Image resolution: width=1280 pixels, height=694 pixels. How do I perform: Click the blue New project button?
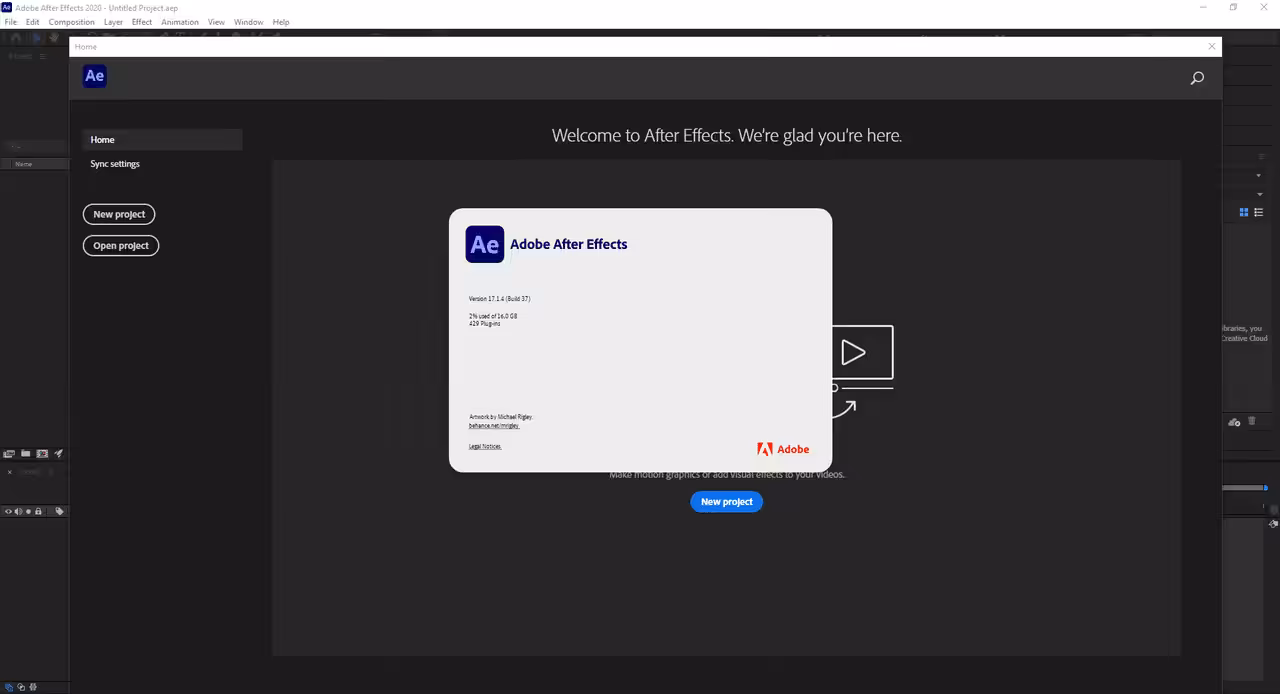click(726, 501)
